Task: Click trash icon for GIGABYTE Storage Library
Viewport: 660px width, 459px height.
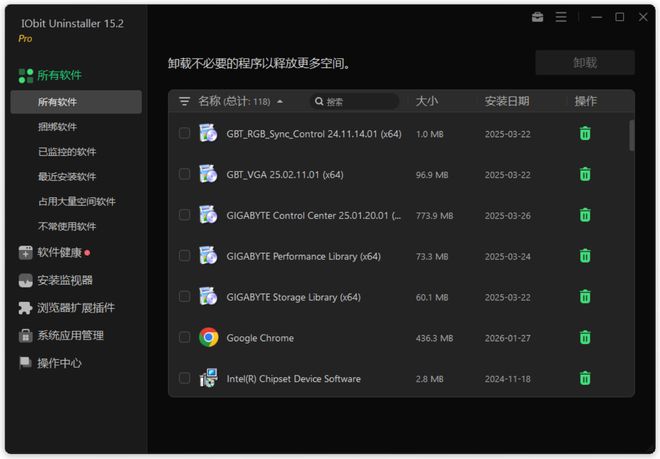Action: click(x=585, y=297)
